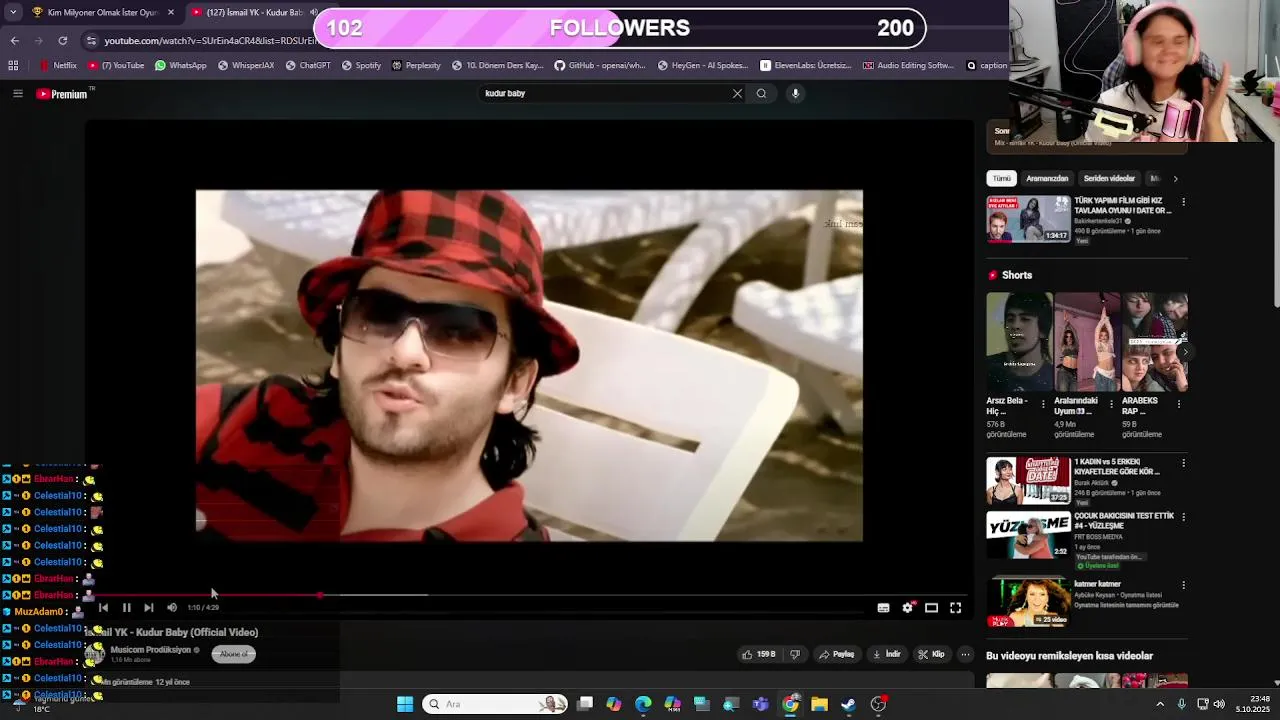Open the Spotify bookmark
The width and height of the screenshot is (1280, 720).
[362, 65]
